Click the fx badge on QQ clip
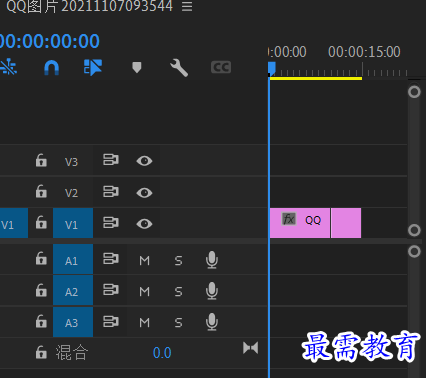The image size is (426, 378). 289,219
